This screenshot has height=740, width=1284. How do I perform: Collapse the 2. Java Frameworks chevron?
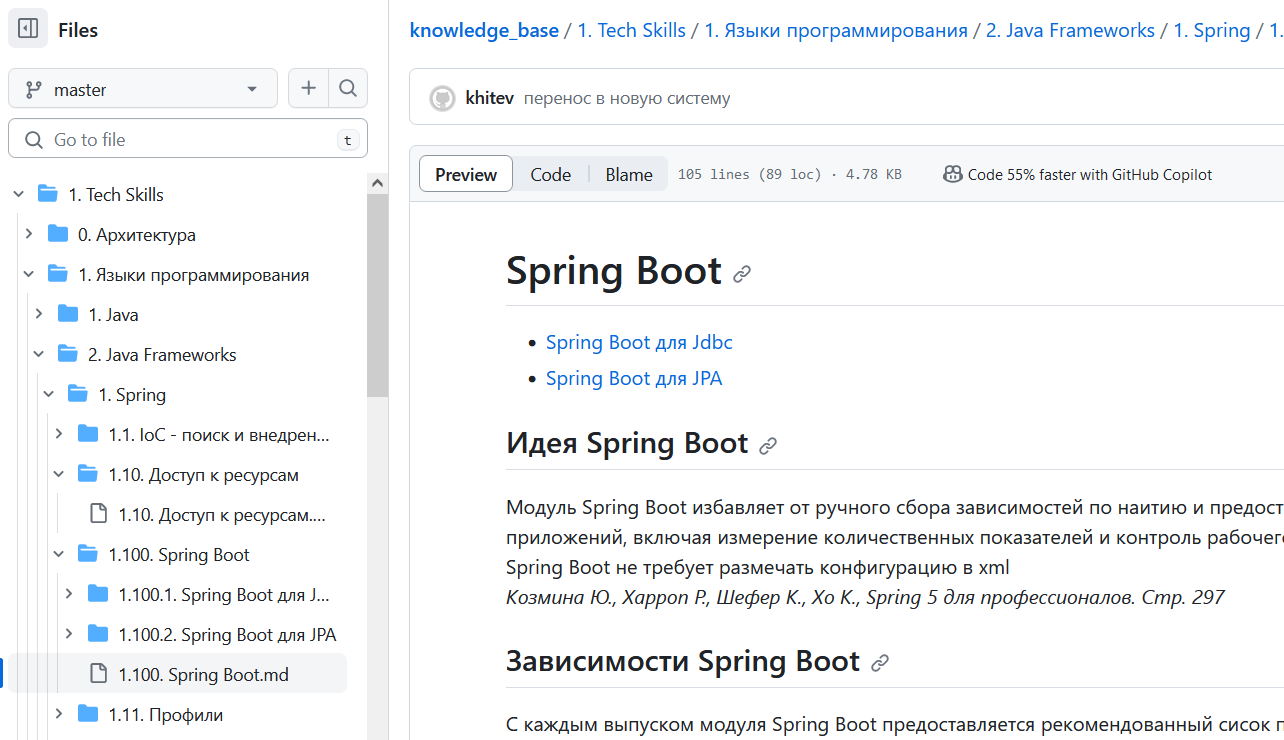38,354
